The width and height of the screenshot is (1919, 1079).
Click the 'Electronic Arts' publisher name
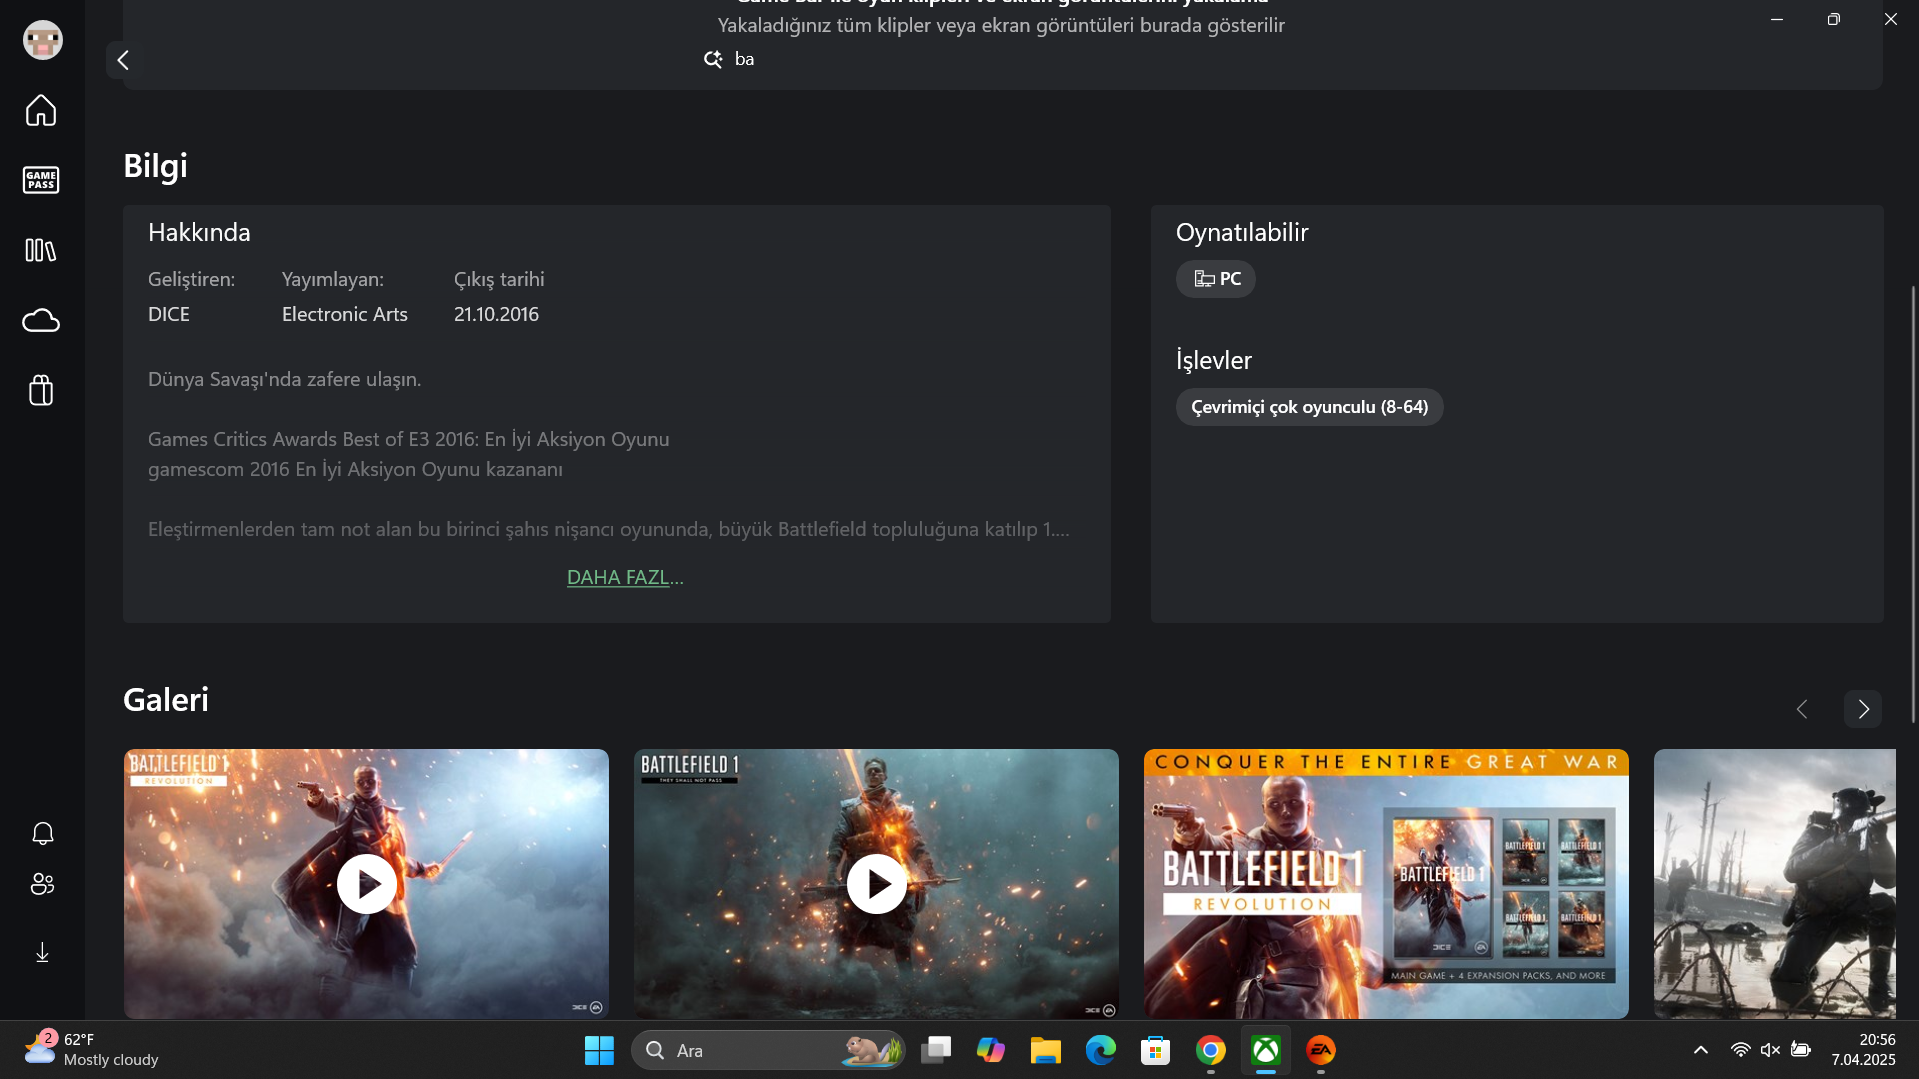pos(345,314)
